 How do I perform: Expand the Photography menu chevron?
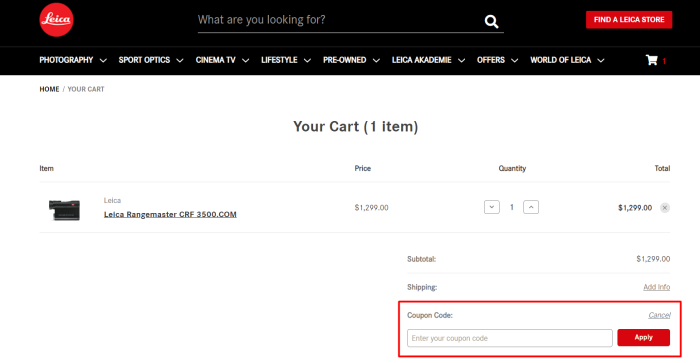click(x=103, y=60)
